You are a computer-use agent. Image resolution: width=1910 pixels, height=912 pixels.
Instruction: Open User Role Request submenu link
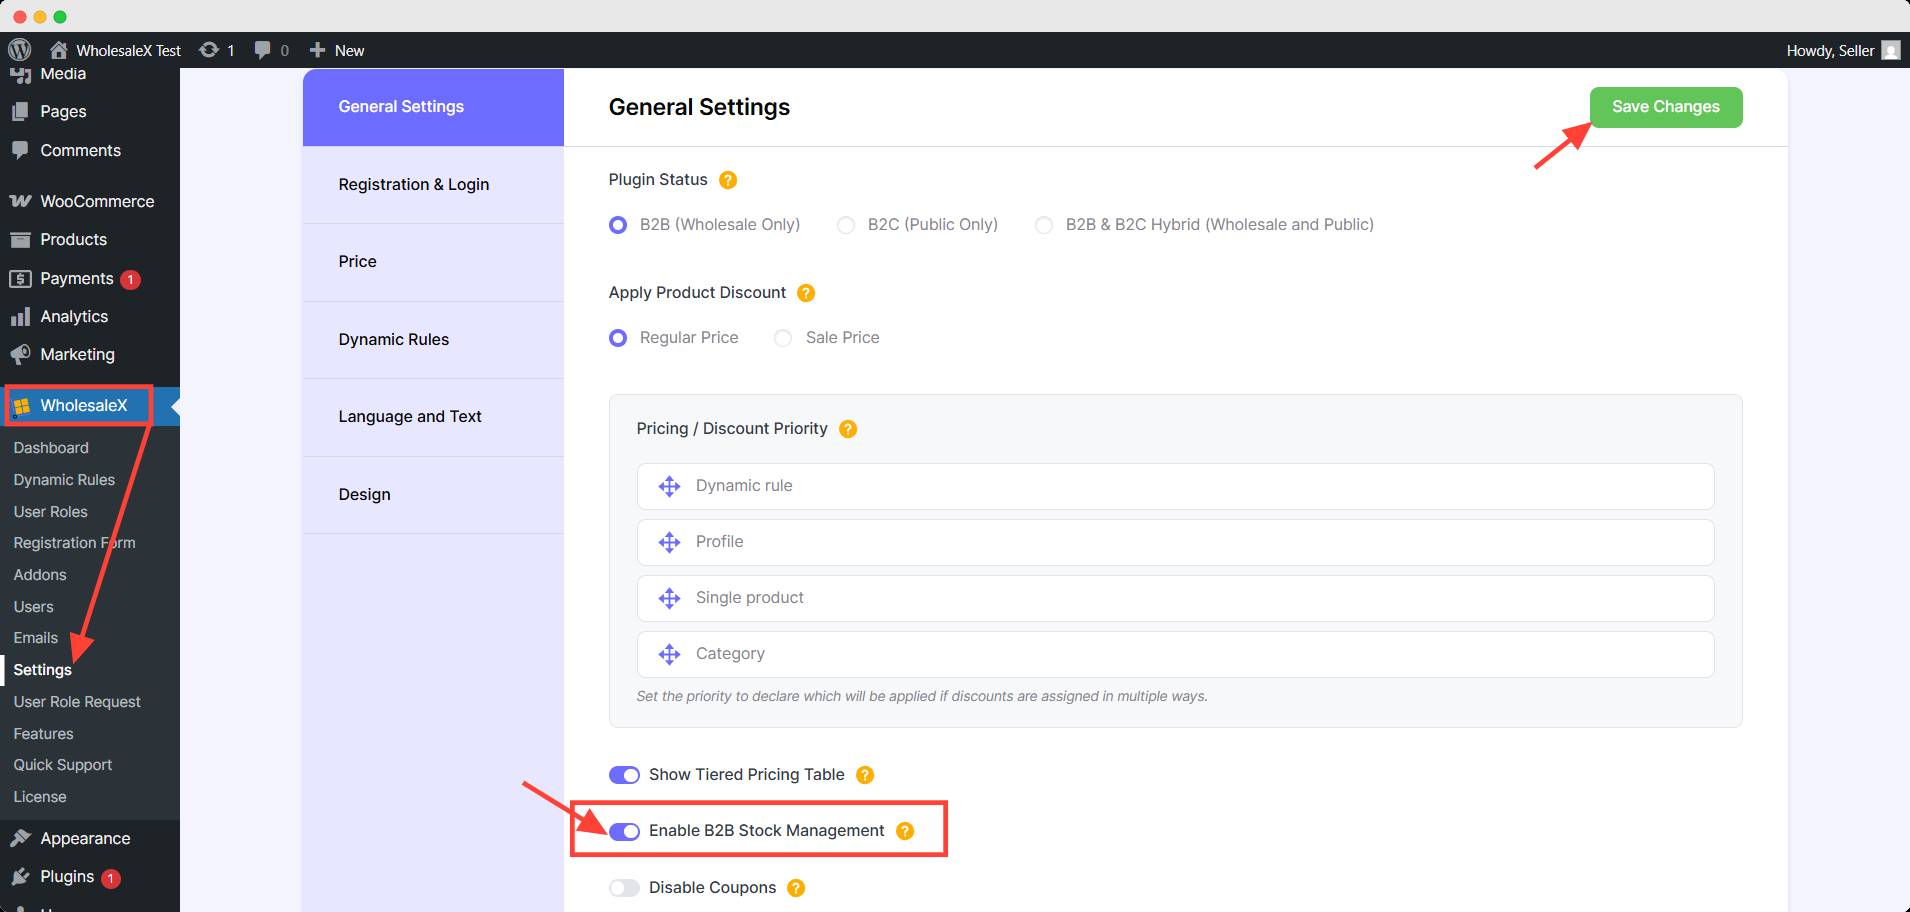[x=77, y=702]
